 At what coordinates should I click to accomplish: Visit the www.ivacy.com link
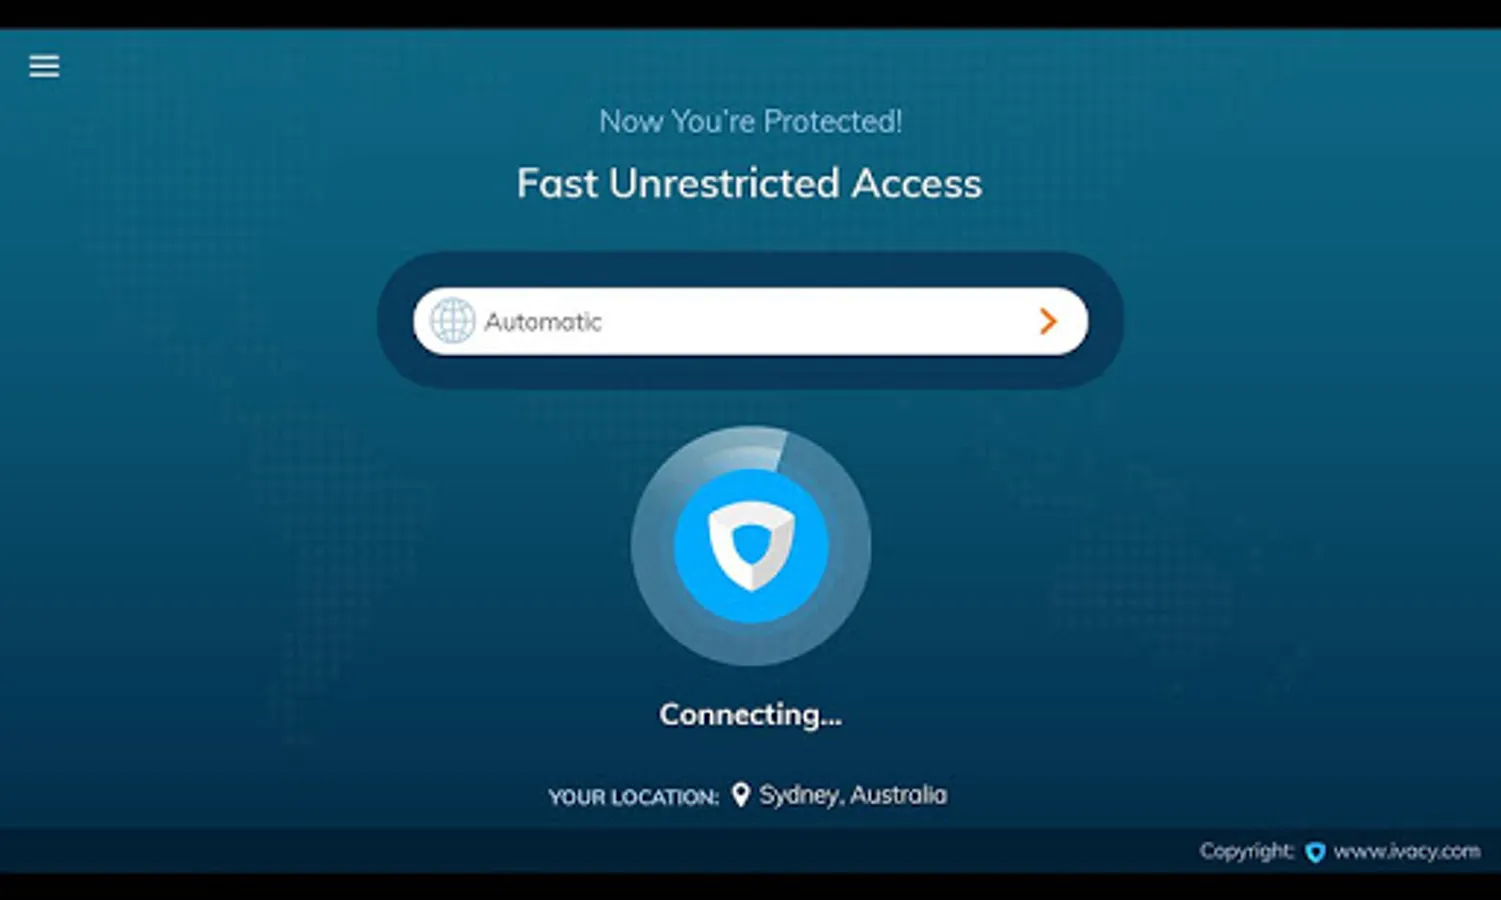(x=1406, y=851)
